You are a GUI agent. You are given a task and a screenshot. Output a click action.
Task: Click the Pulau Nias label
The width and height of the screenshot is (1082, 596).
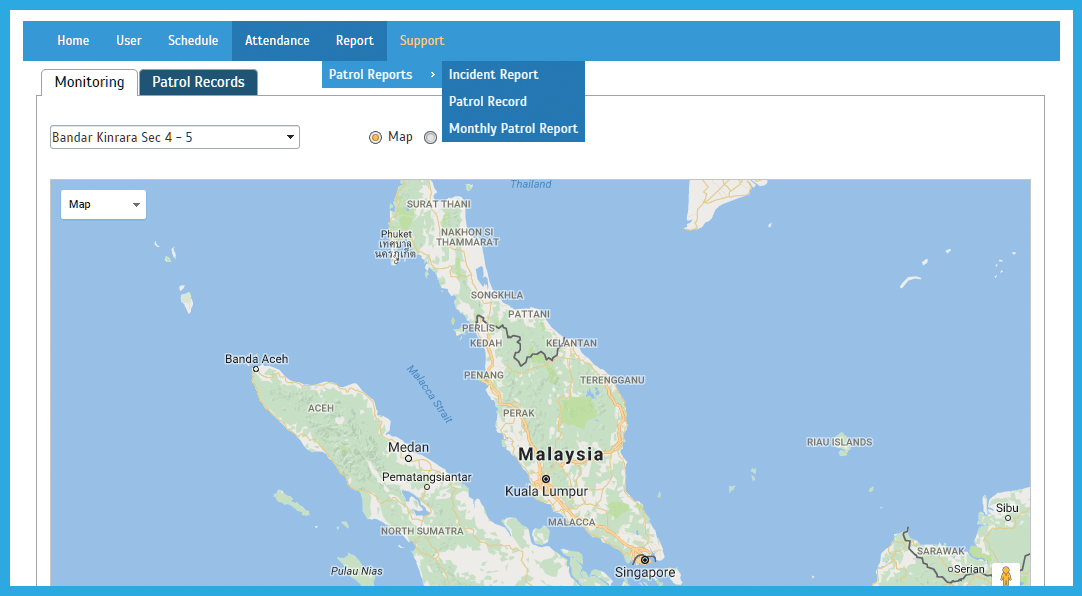coord(356,571)
